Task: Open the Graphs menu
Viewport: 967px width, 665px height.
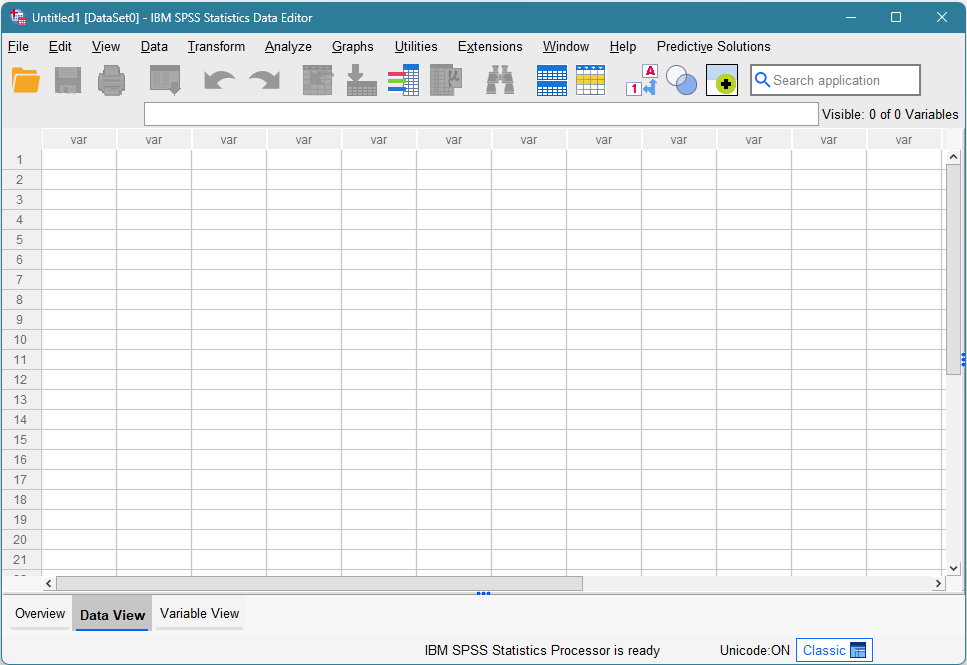Action: 353,46
